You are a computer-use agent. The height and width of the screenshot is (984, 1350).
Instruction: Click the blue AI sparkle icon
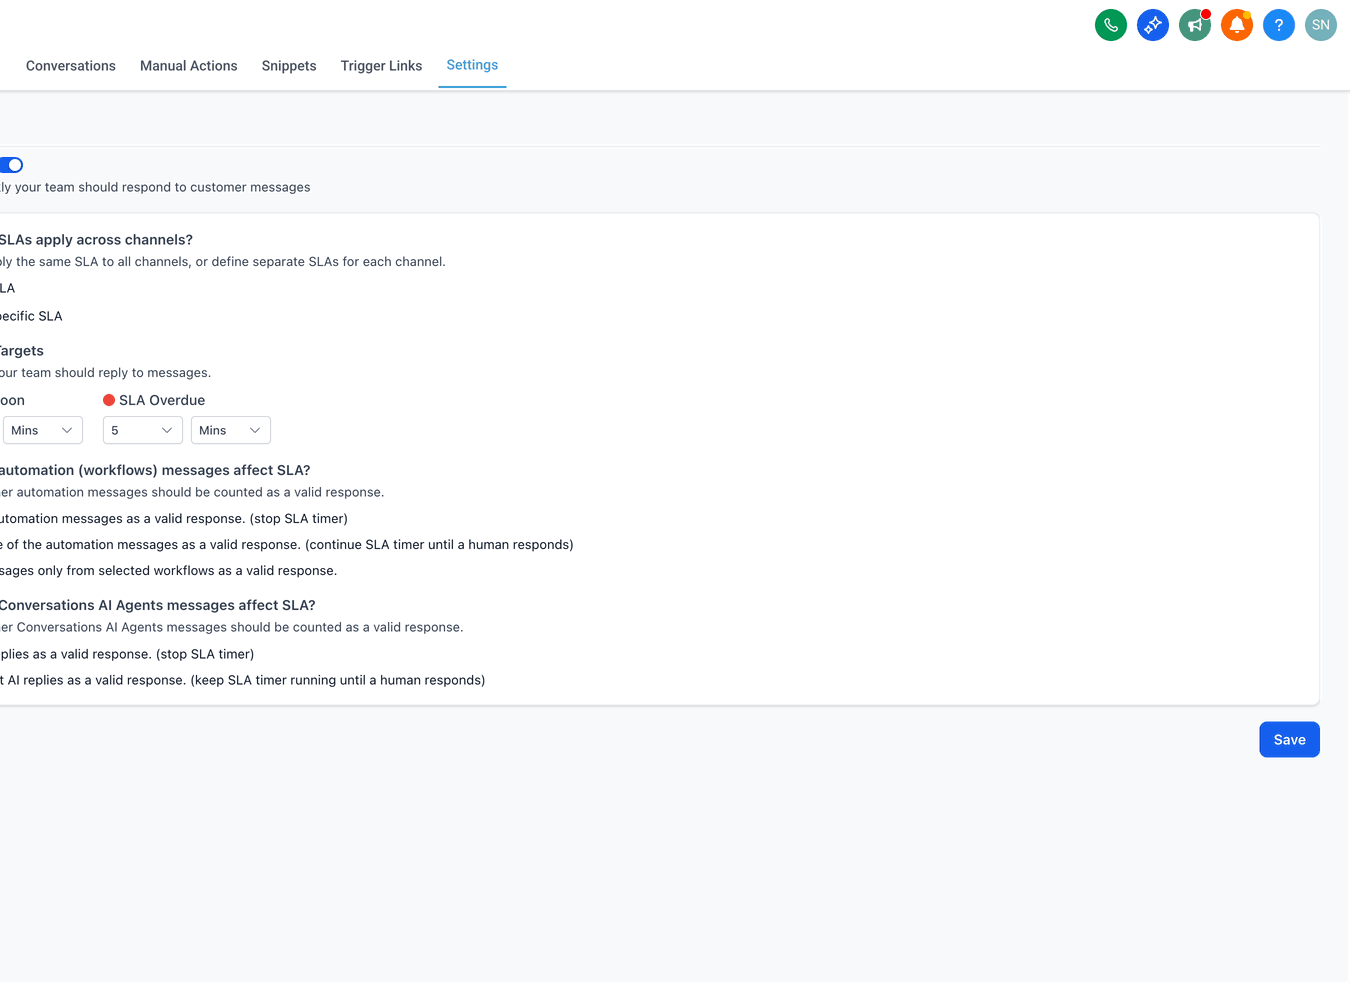point(1153,25)
